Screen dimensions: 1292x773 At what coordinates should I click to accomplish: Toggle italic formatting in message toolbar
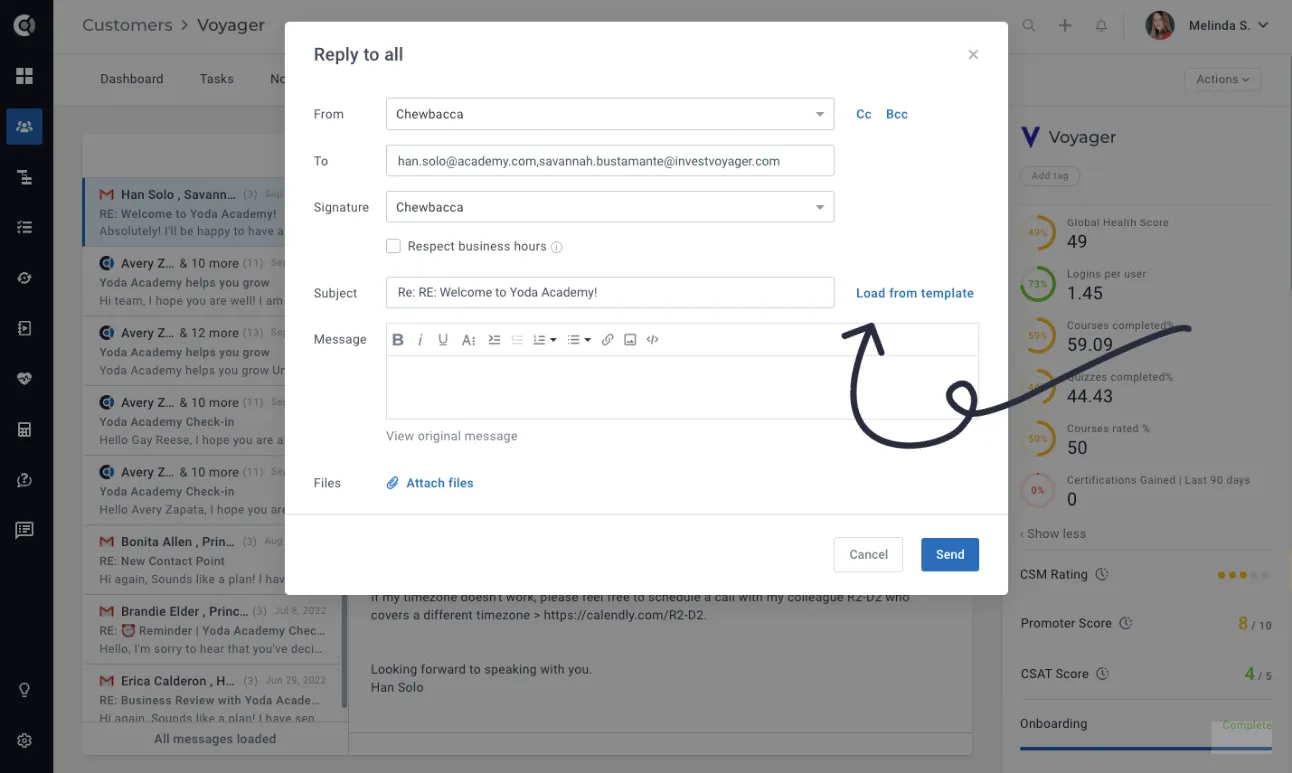[420, 340]
